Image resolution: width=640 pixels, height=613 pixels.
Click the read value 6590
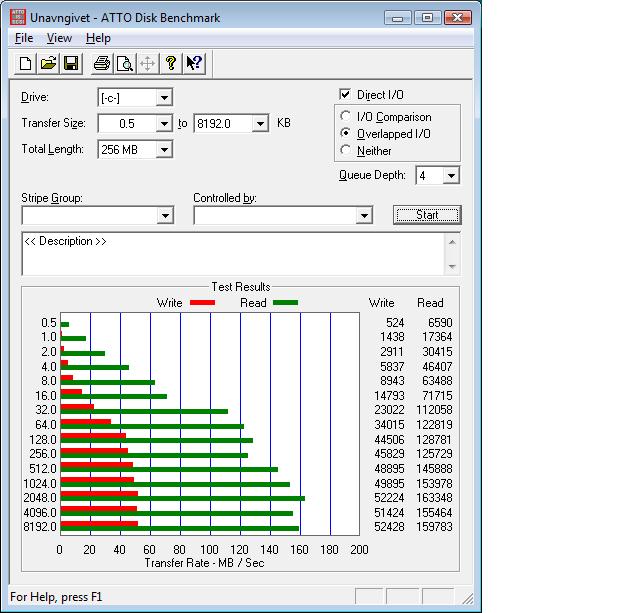[440, 323]
